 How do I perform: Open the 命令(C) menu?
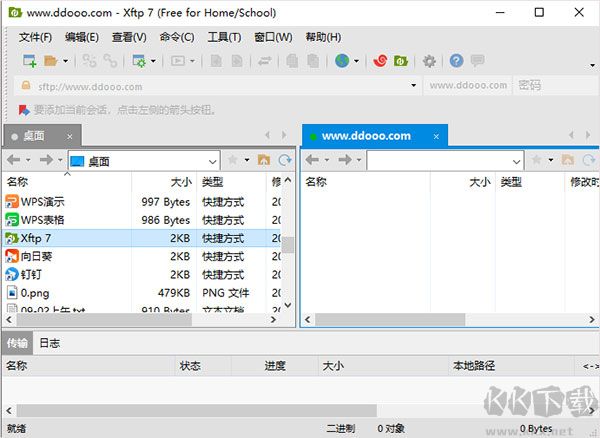pyautogui.click(x=177, y=37)
